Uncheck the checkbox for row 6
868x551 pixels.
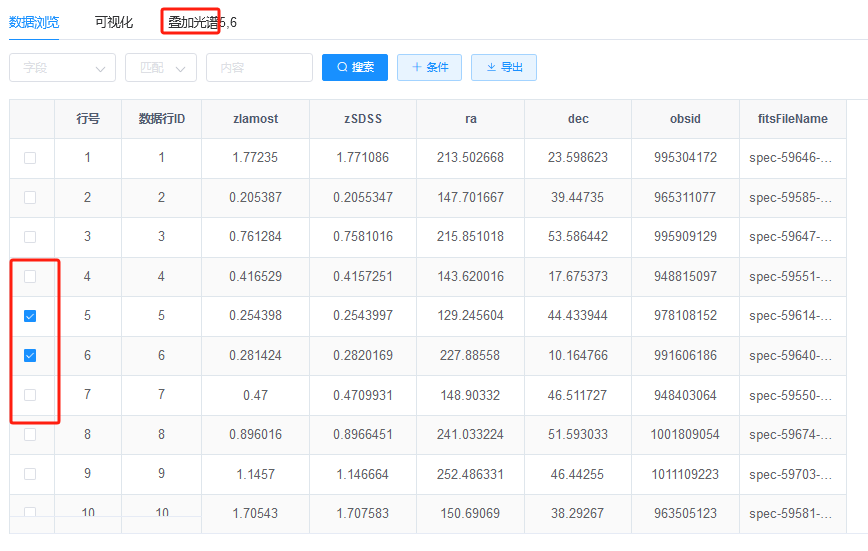point(30,355)
